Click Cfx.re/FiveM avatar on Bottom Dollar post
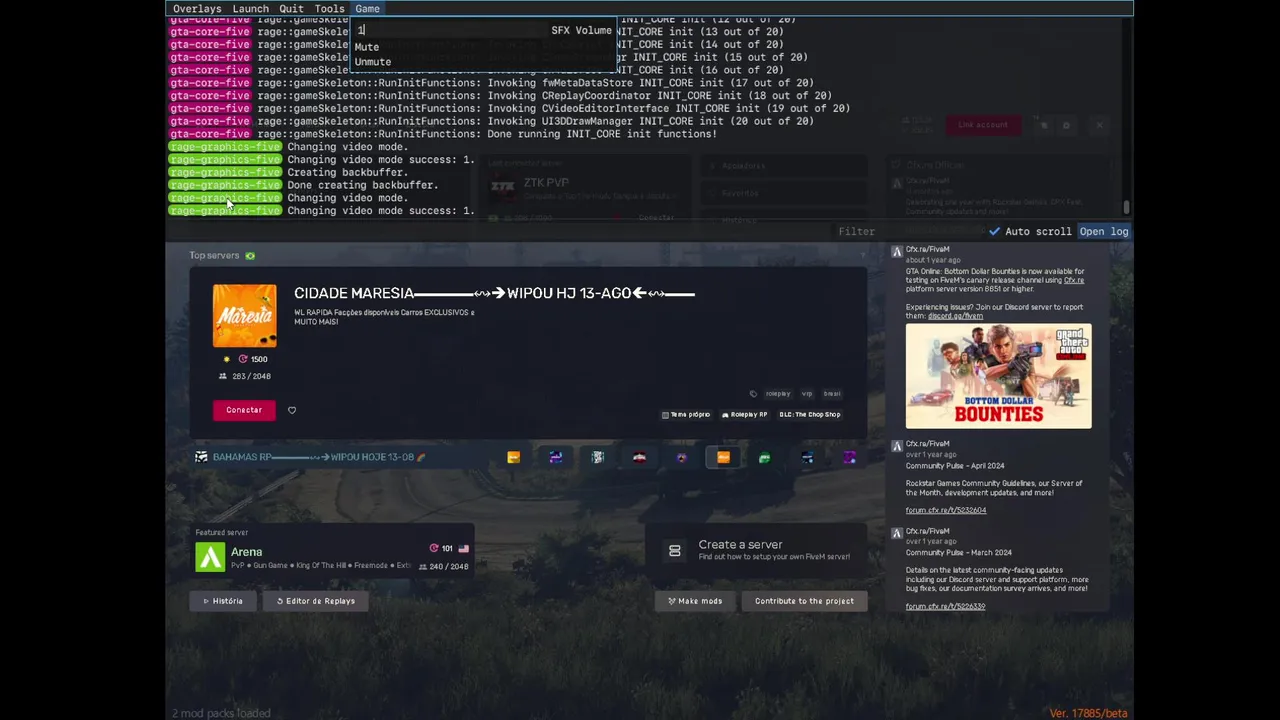Screen dimensions: 1280x720 [897, 252]
